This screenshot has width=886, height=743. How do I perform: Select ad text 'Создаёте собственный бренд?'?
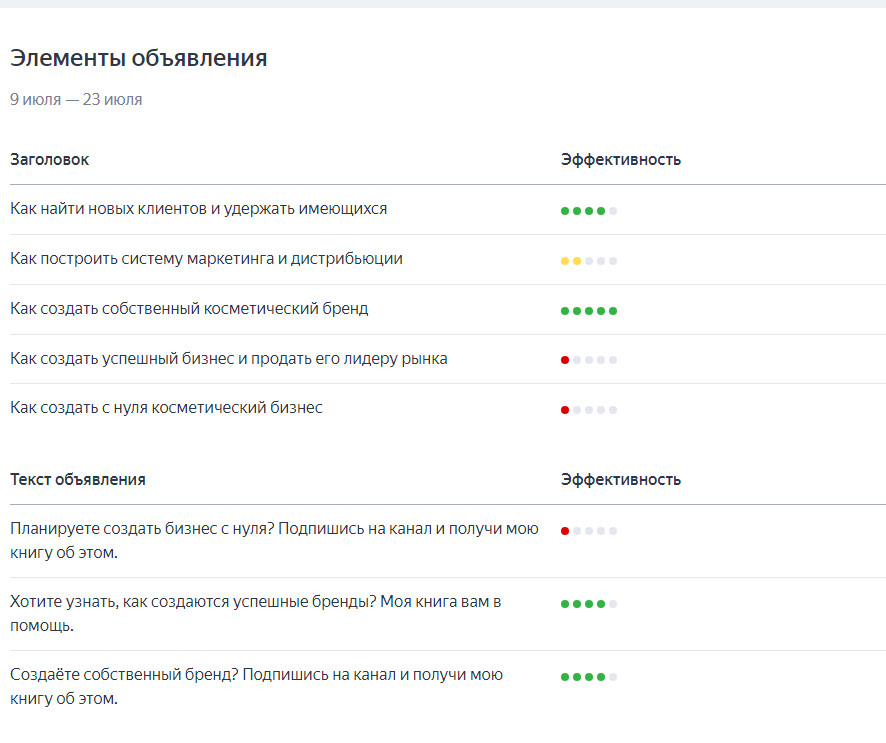coord(256,686)
